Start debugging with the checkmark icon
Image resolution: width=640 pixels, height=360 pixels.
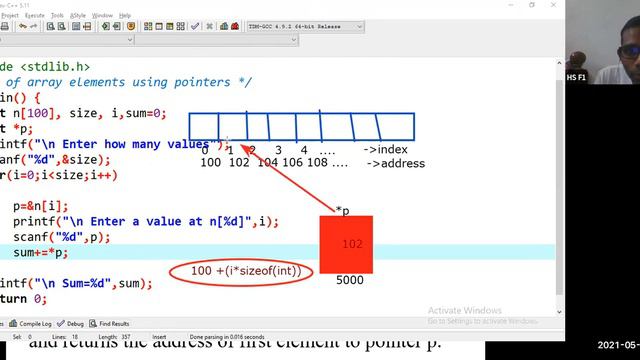click(195, 27)
